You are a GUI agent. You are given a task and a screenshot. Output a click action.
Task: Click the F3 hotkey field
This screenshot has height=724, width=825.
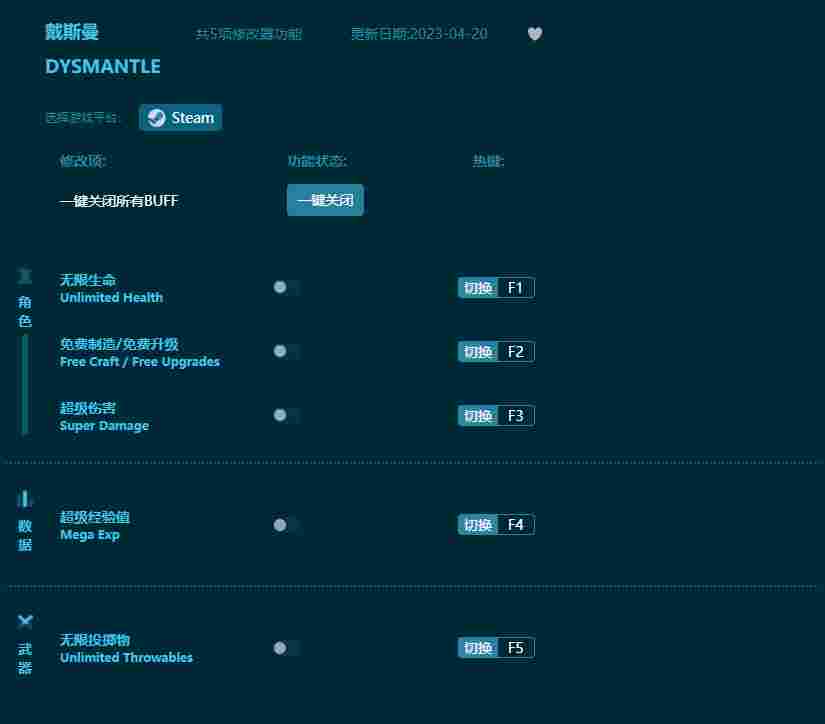[516, 416]
